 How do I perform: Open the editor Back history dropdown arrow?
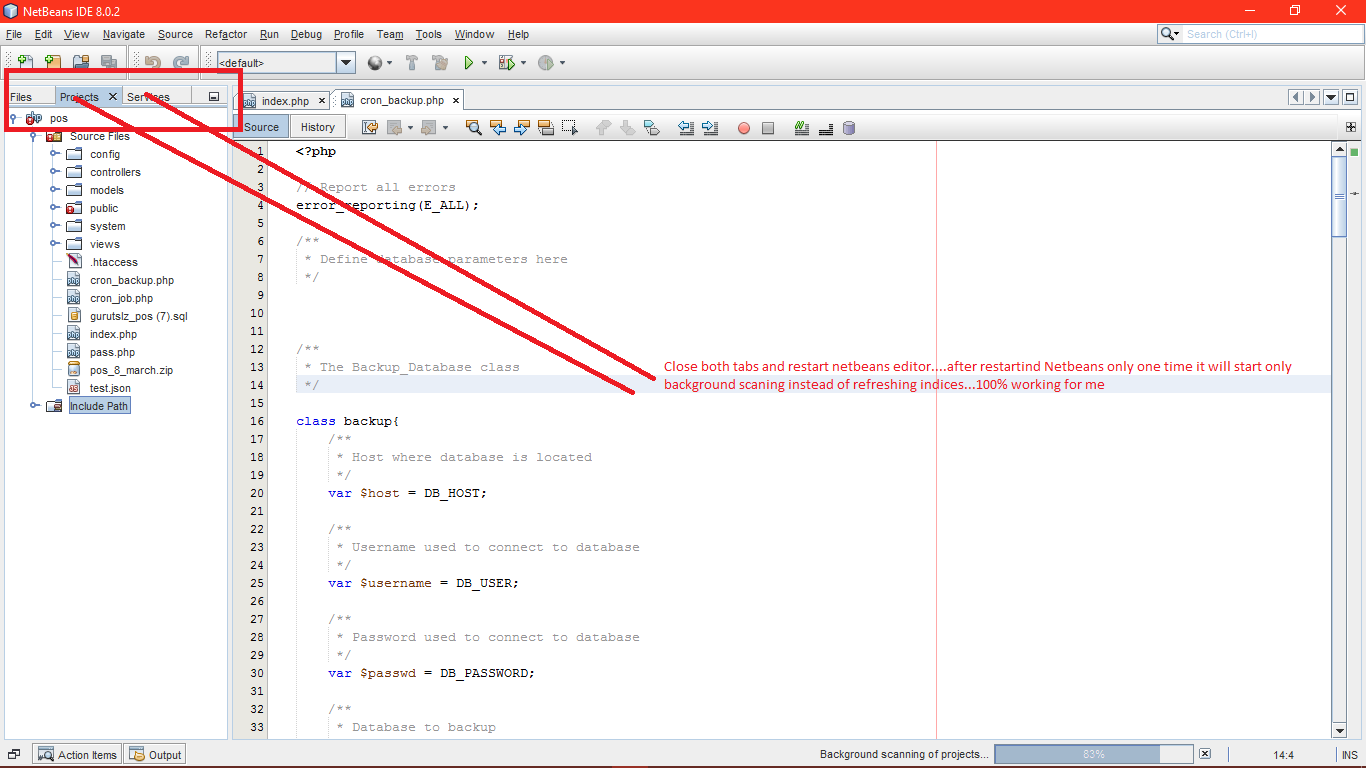click(x=410, y=127)
